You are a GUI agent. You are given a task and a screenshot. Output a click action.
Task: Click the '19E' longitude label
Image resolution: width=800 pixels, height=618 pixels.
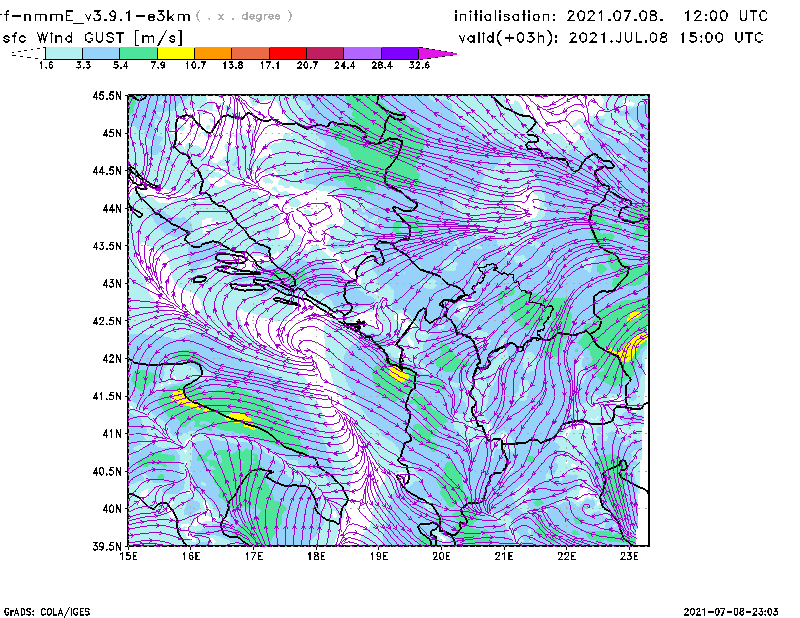pos(379,556)
